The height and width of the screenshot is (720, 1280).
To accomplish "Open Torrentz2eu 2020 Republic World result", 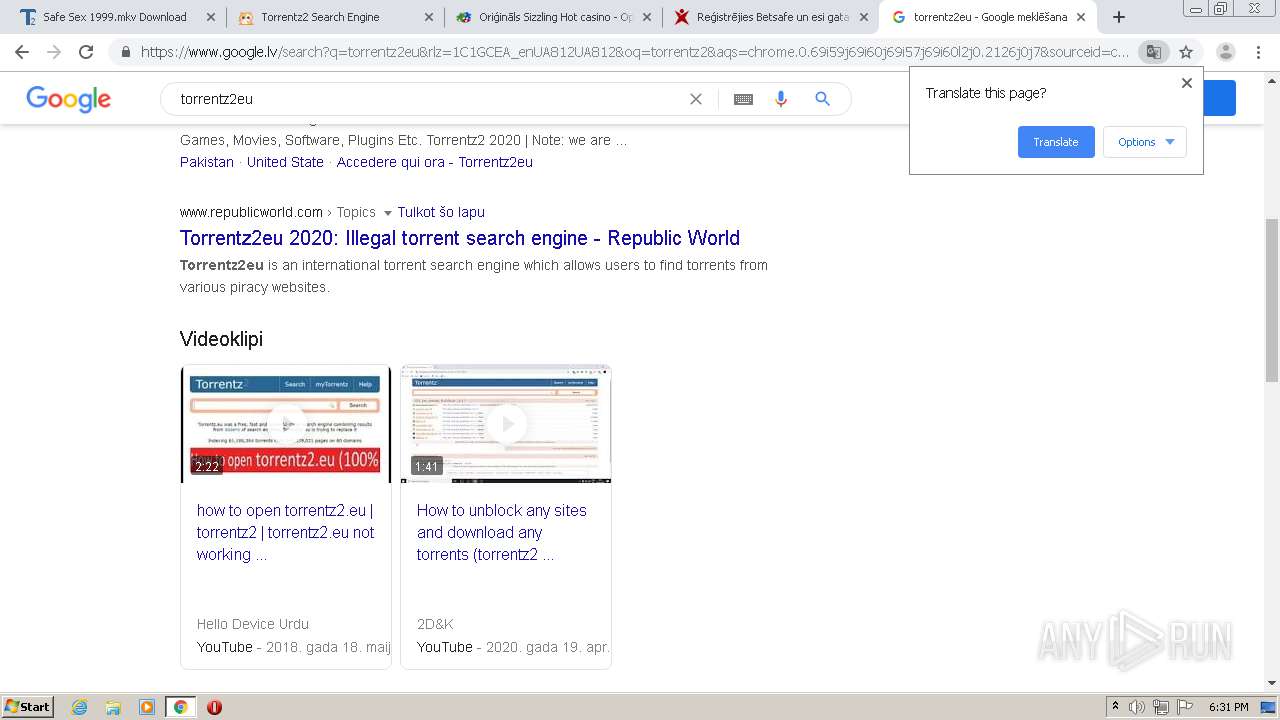I will pos(460,238).
